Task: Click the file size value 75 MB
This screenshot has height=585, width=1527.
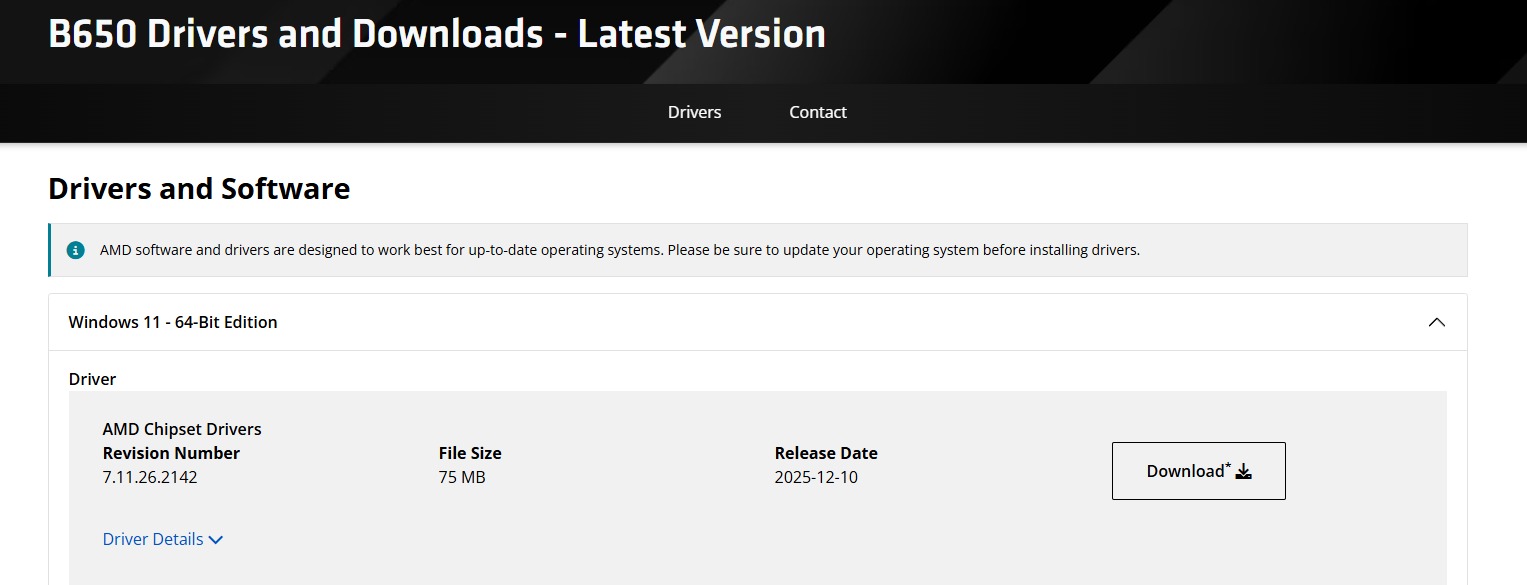Action: point(462,477)
